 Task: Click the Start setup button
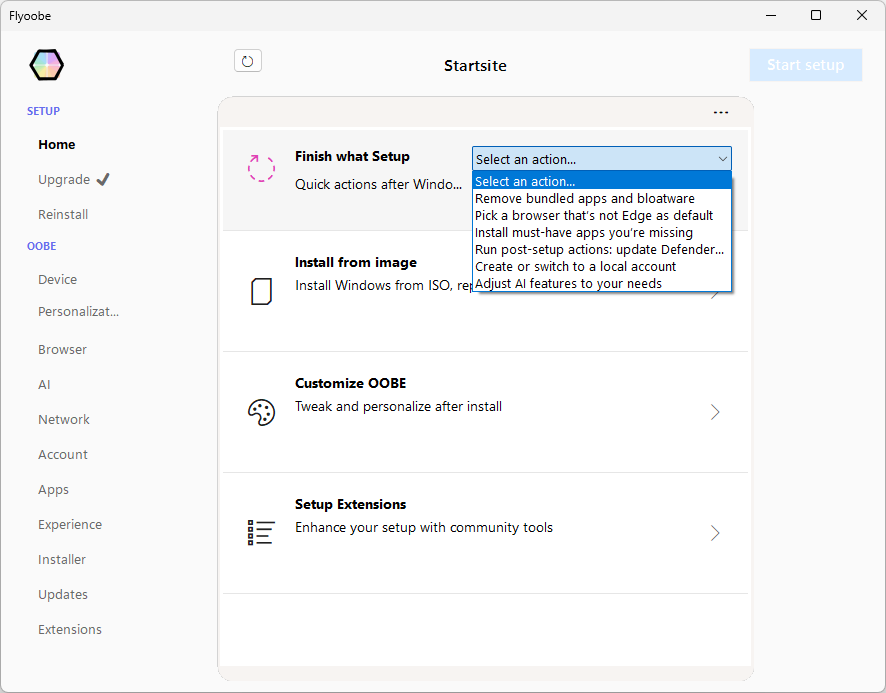[x=805, y=65]
